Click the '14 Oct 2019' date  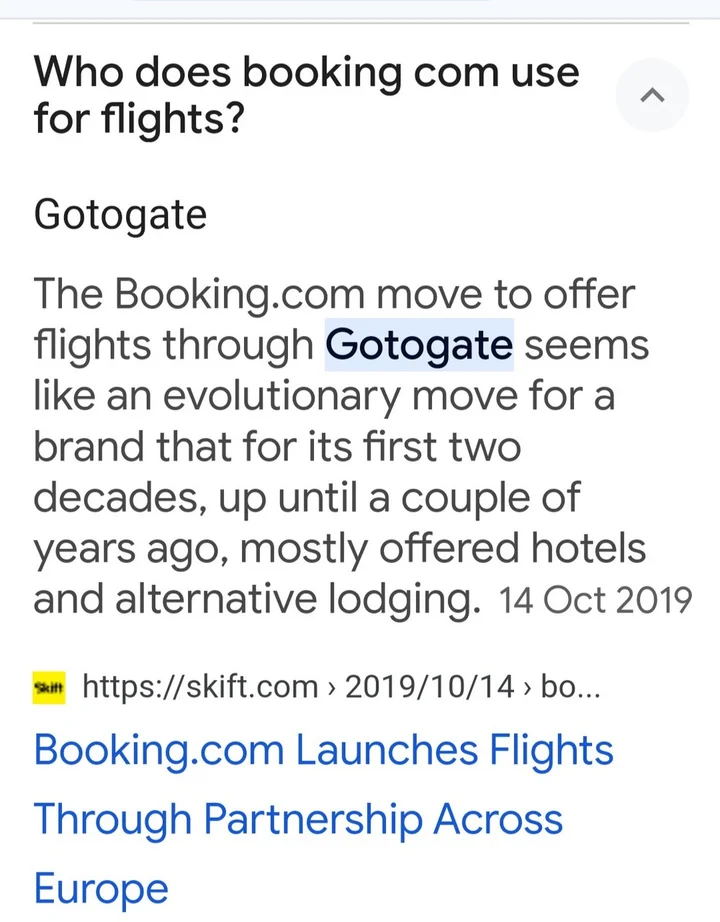[595, 600]
